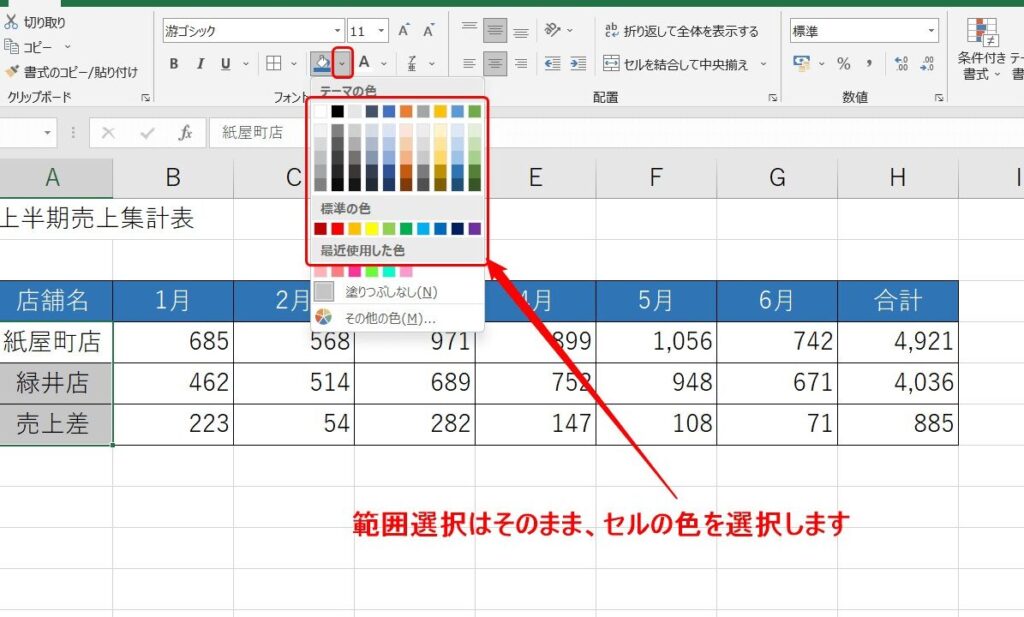Click the borders grid icon
This screenshot has width=1024, height=617.
[274, 64]
